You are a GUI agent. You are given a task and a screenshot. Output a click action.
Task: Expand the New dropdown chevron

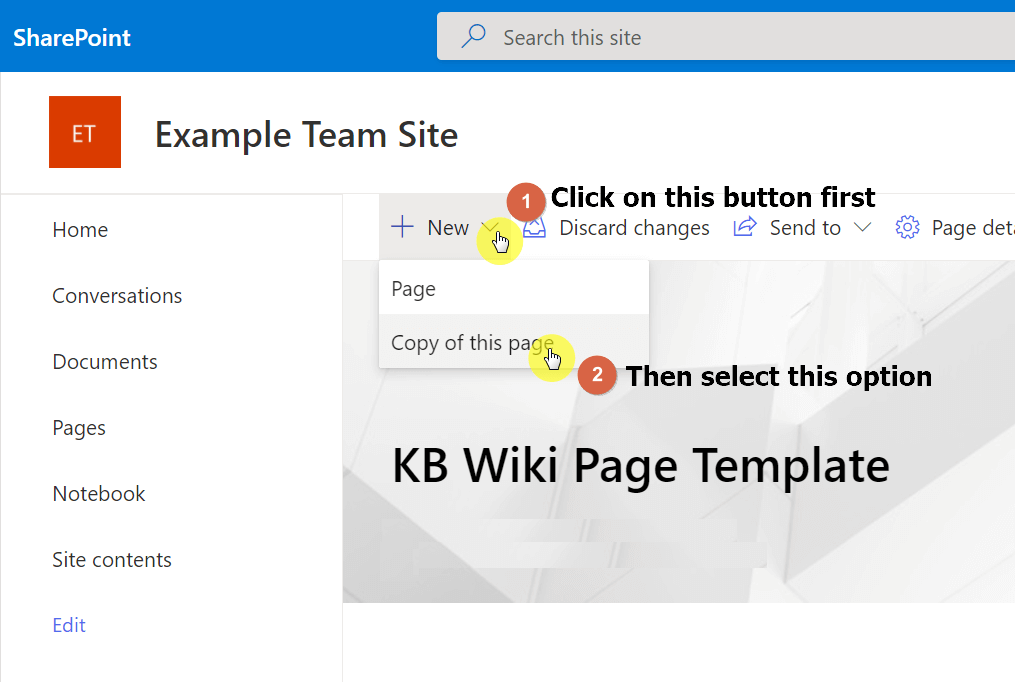click(x=491, y=226)
